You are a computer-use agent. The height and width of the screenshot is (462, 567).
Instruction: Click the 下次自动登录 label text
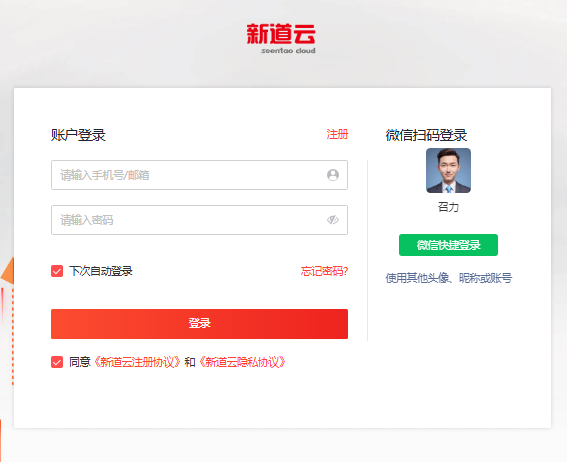(x=101, y=271)
